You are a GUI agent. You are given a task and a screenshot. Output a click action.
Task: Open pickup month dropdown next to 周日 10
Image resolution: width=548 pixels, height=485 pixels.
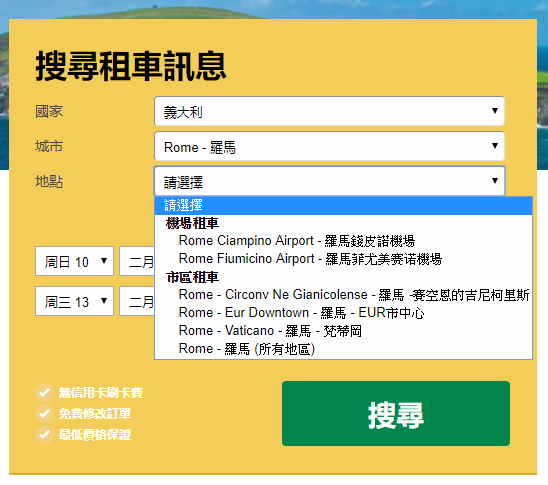pos(137,261)
